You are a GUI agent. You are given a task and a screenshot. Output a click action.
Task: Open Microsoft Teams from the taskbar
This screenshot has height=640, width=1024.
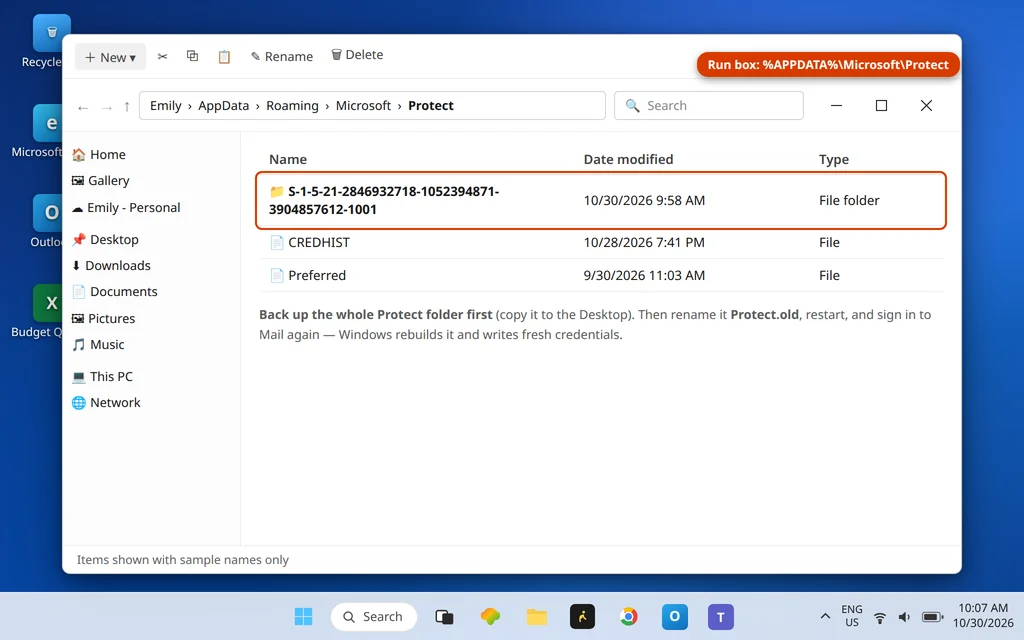tap(721, 616)
